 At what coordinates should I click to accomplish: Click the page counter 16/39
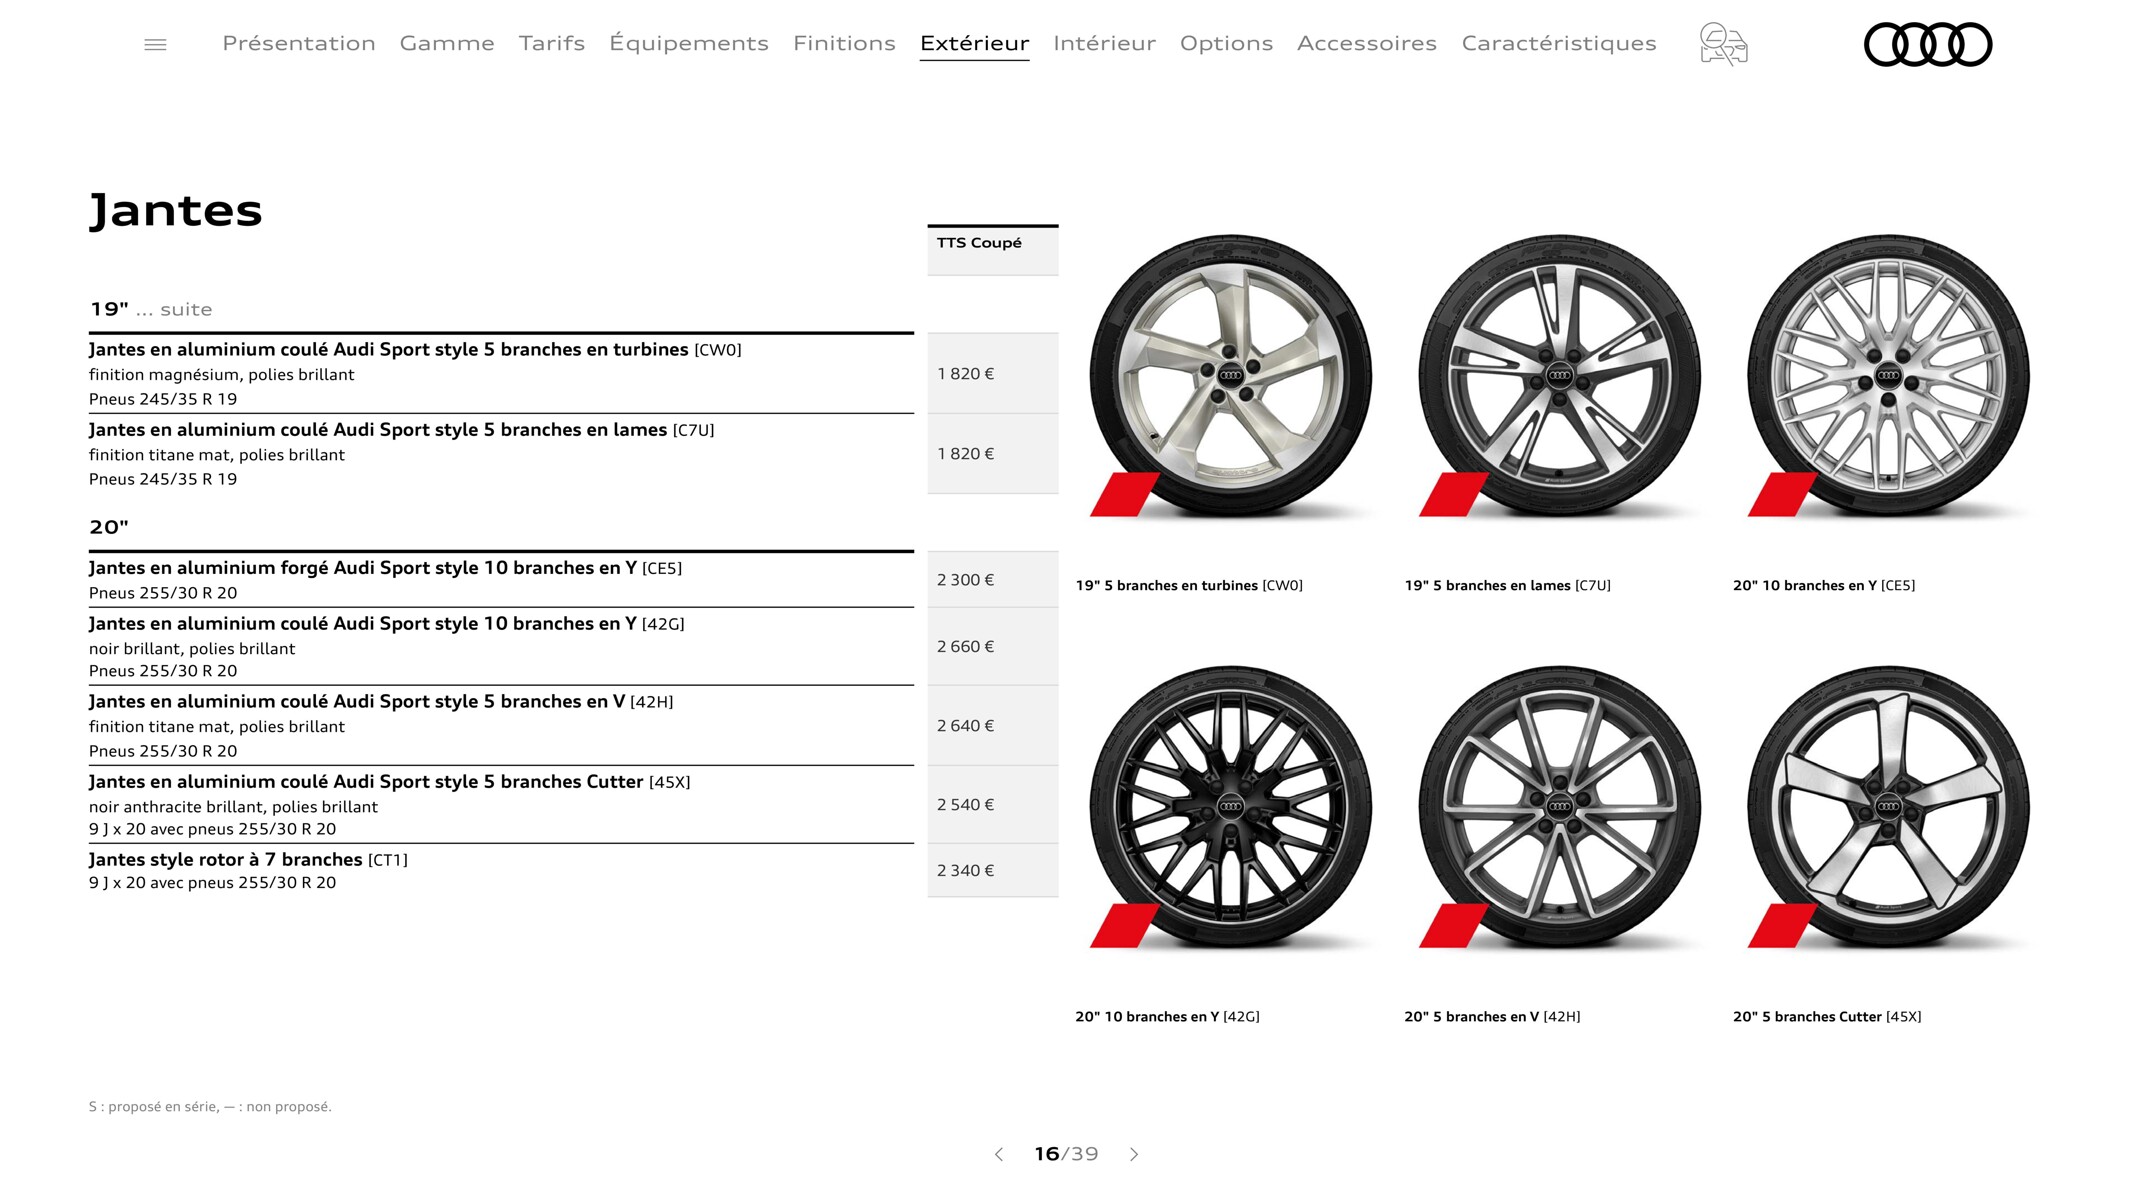(1066, 1154)
